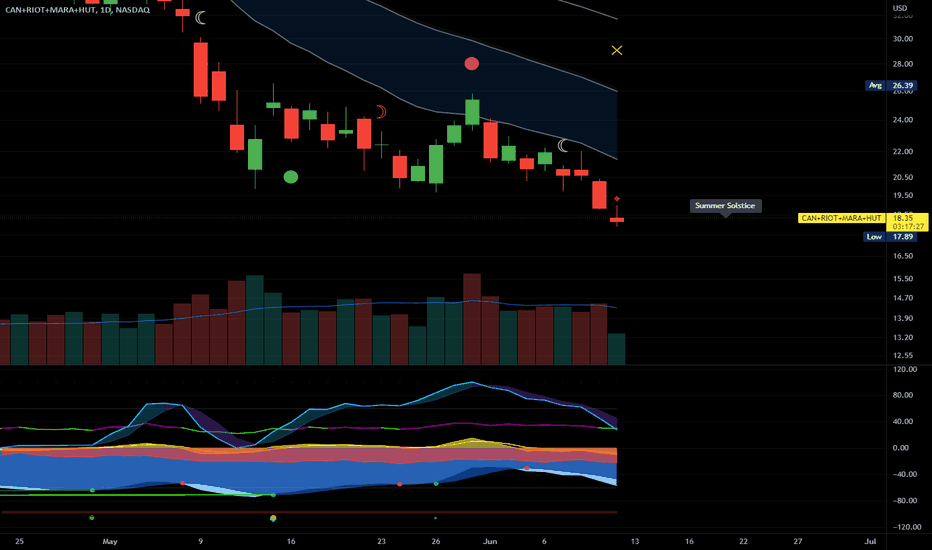Click the Avg 26.39 price label
Image resolution: width=932 pixels, height=550 pixels.
coord(890,86)
